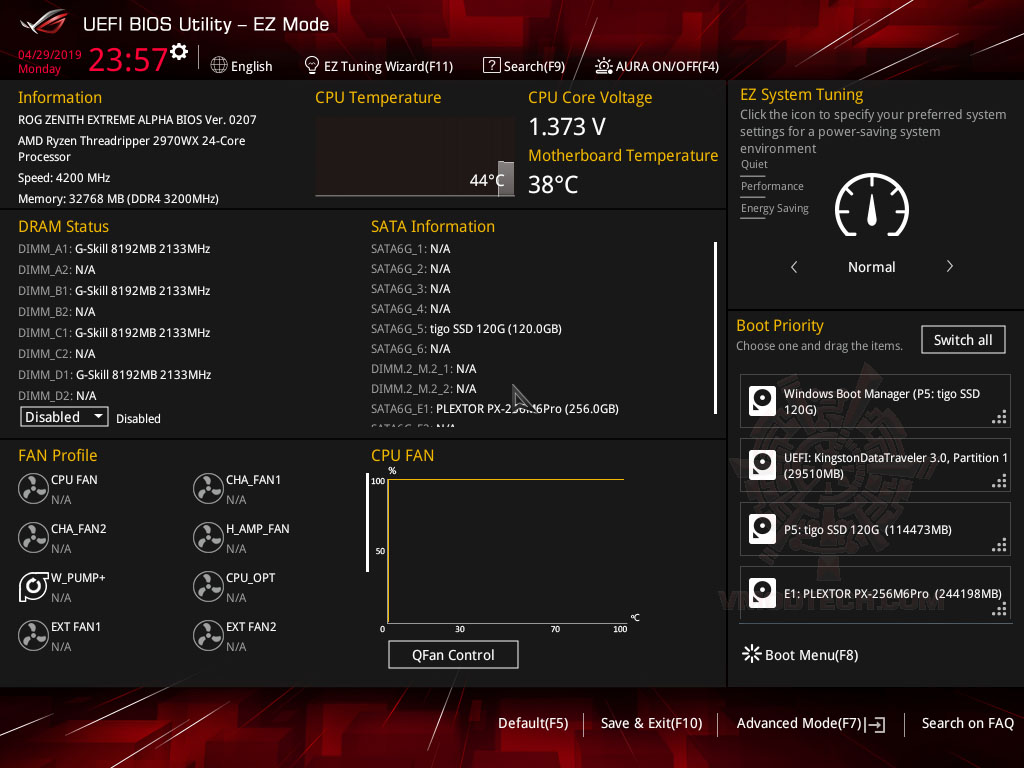Click DIMM_B1 G-Skill 8192MB entry
The height and width of the screenshot is (768, 1024).
click(114, 291)
